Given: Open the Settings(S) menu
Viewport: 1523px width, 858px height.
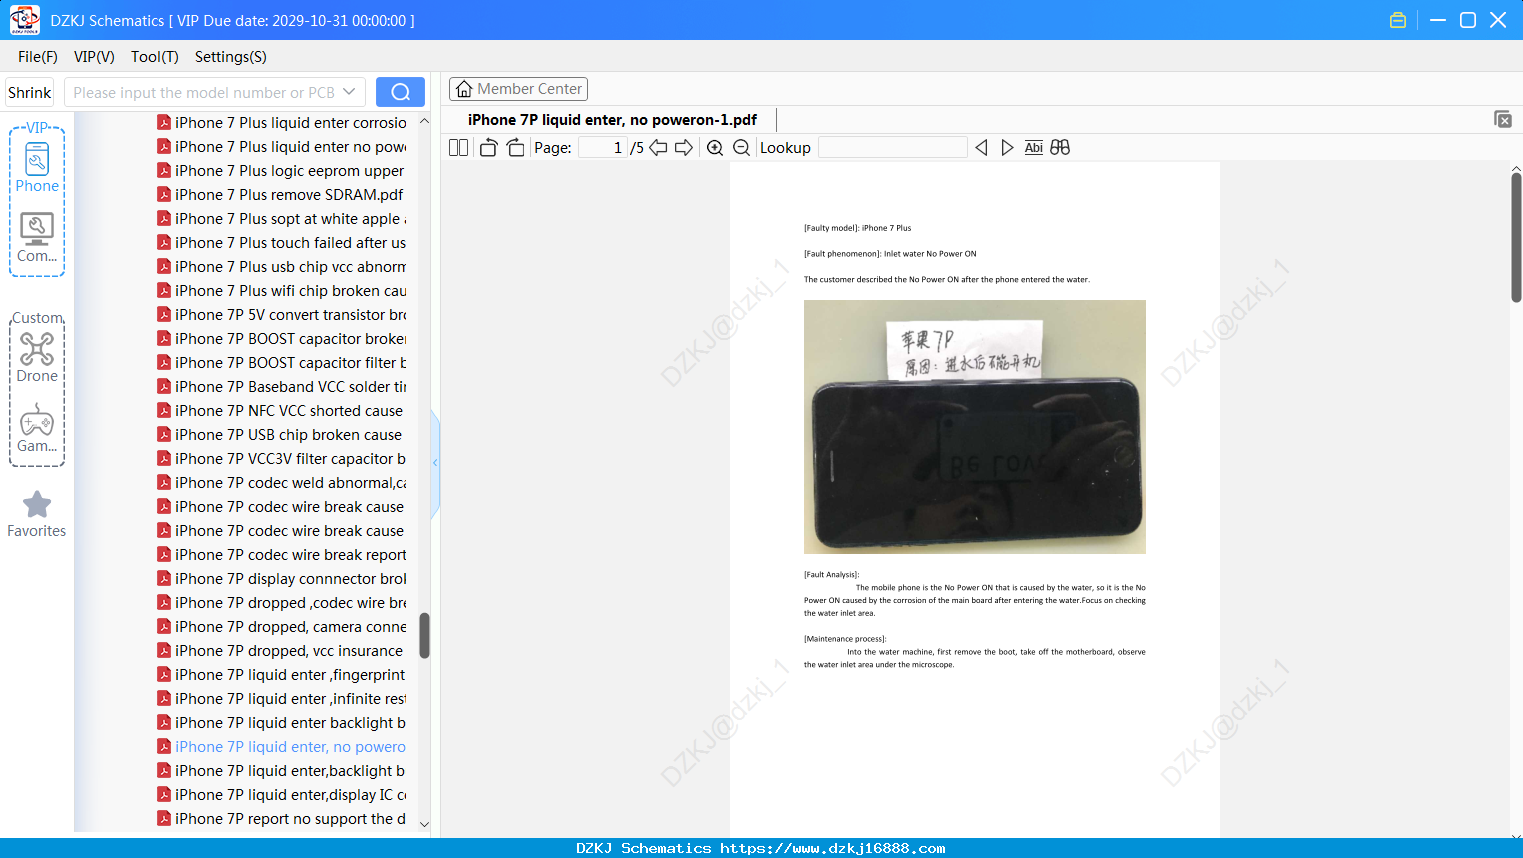Looking at the screenshot, I should coord(231,57).
